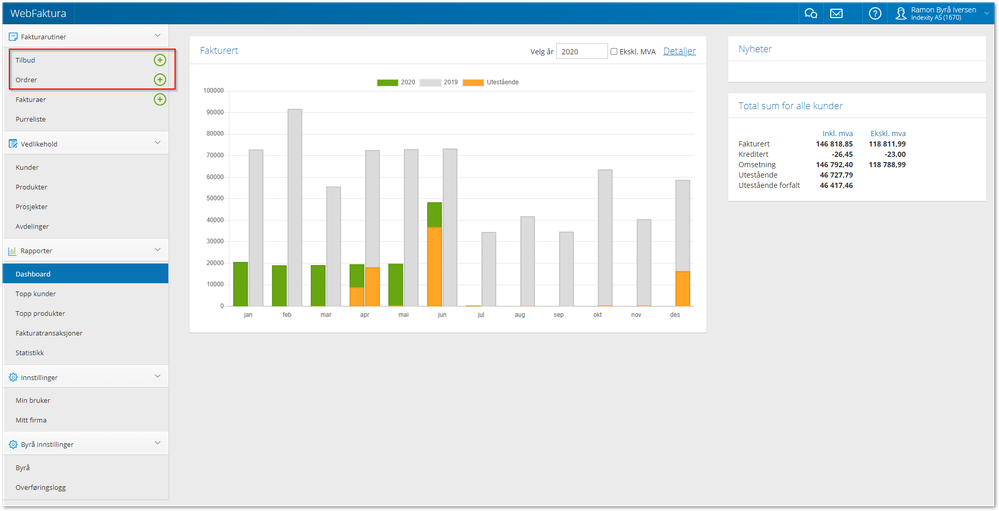Select Kunder in Vedlikehold menu
Viewport: 999px width, 511px height.
pos(27,168)
